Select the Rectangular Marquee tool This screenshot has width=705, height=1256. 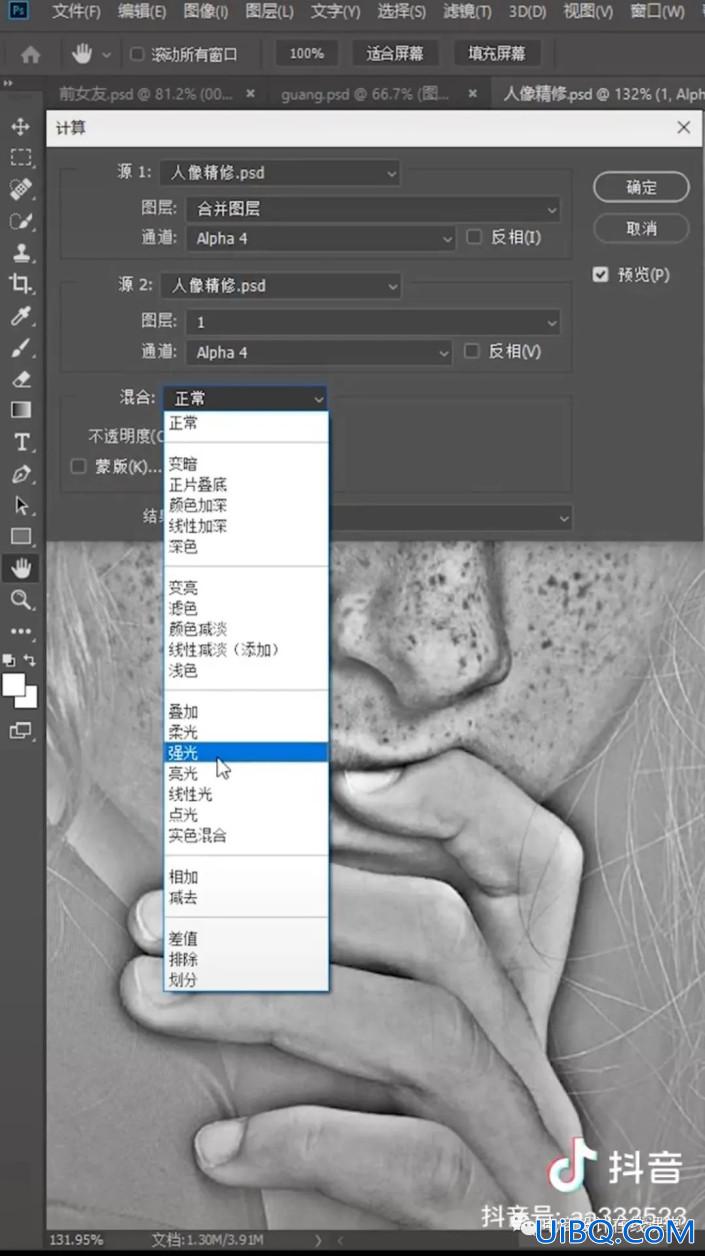click(x=21, y=158)
